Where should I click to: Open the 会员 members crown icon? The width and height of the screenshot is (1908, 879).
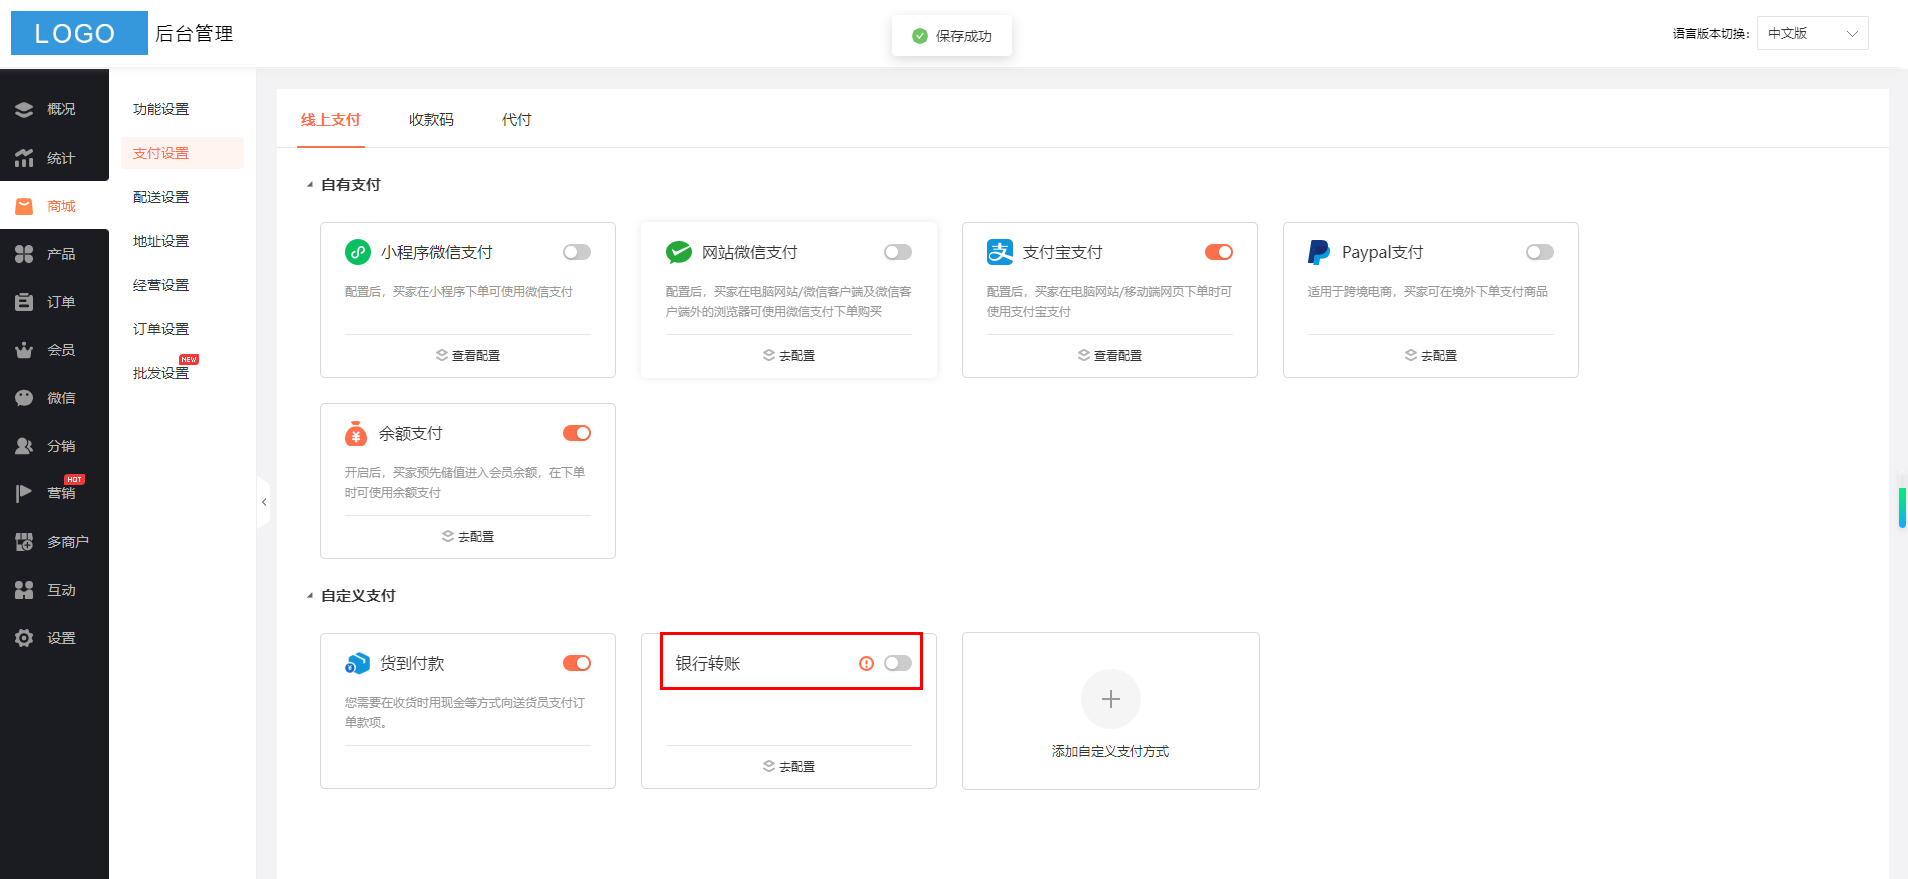tap(24, 350)
